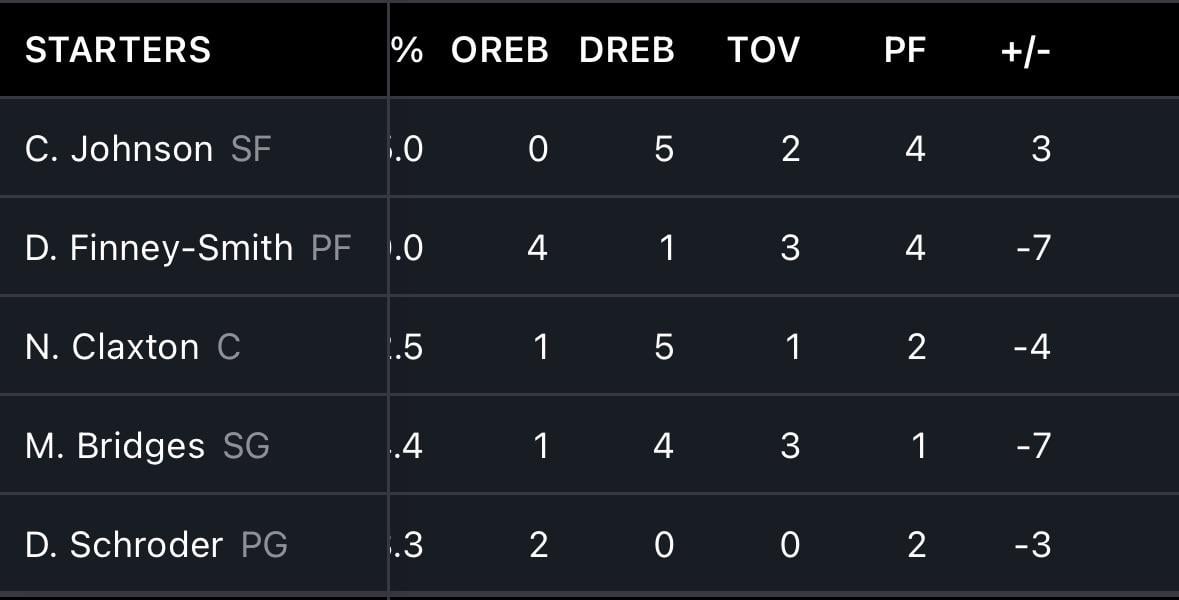1179x600 pixels.
Task: Click D. Schroder's plus-minus value -3
Action: (1032, 545)
